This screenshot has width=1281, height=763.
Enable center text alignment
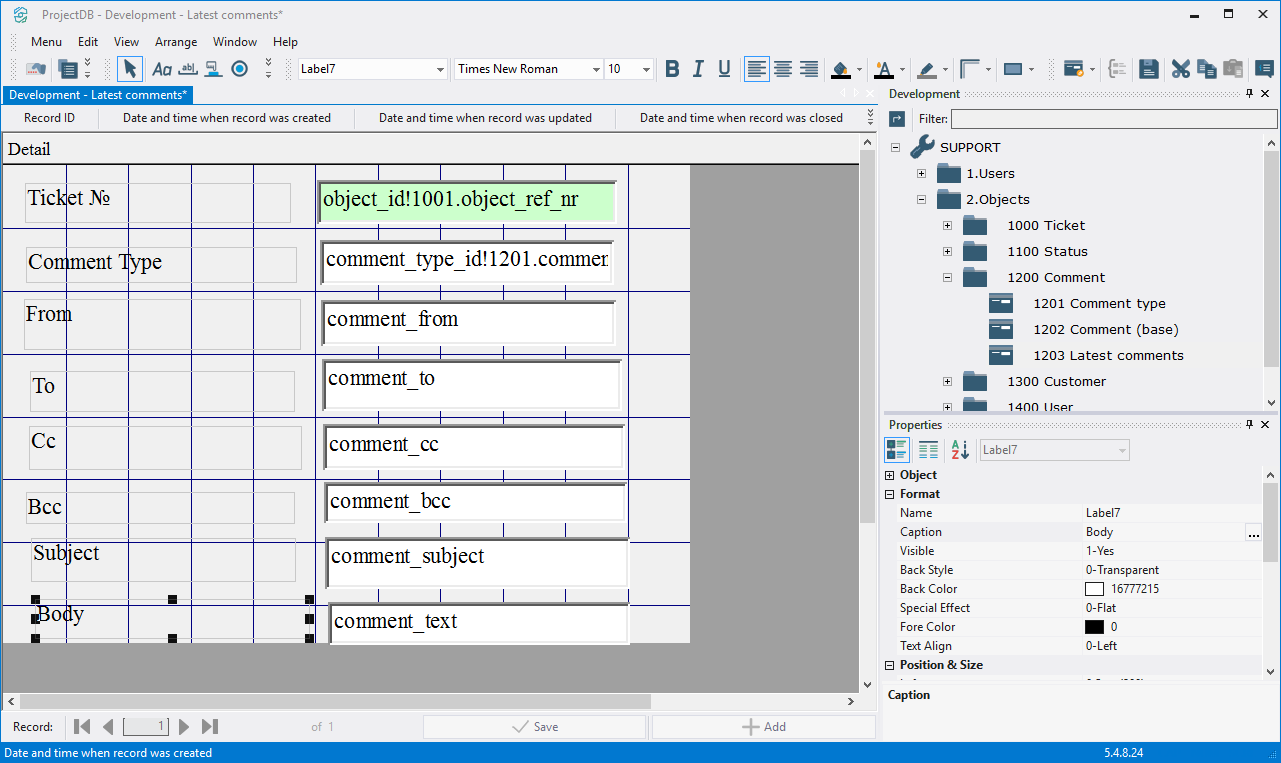[x=783, y=69]
